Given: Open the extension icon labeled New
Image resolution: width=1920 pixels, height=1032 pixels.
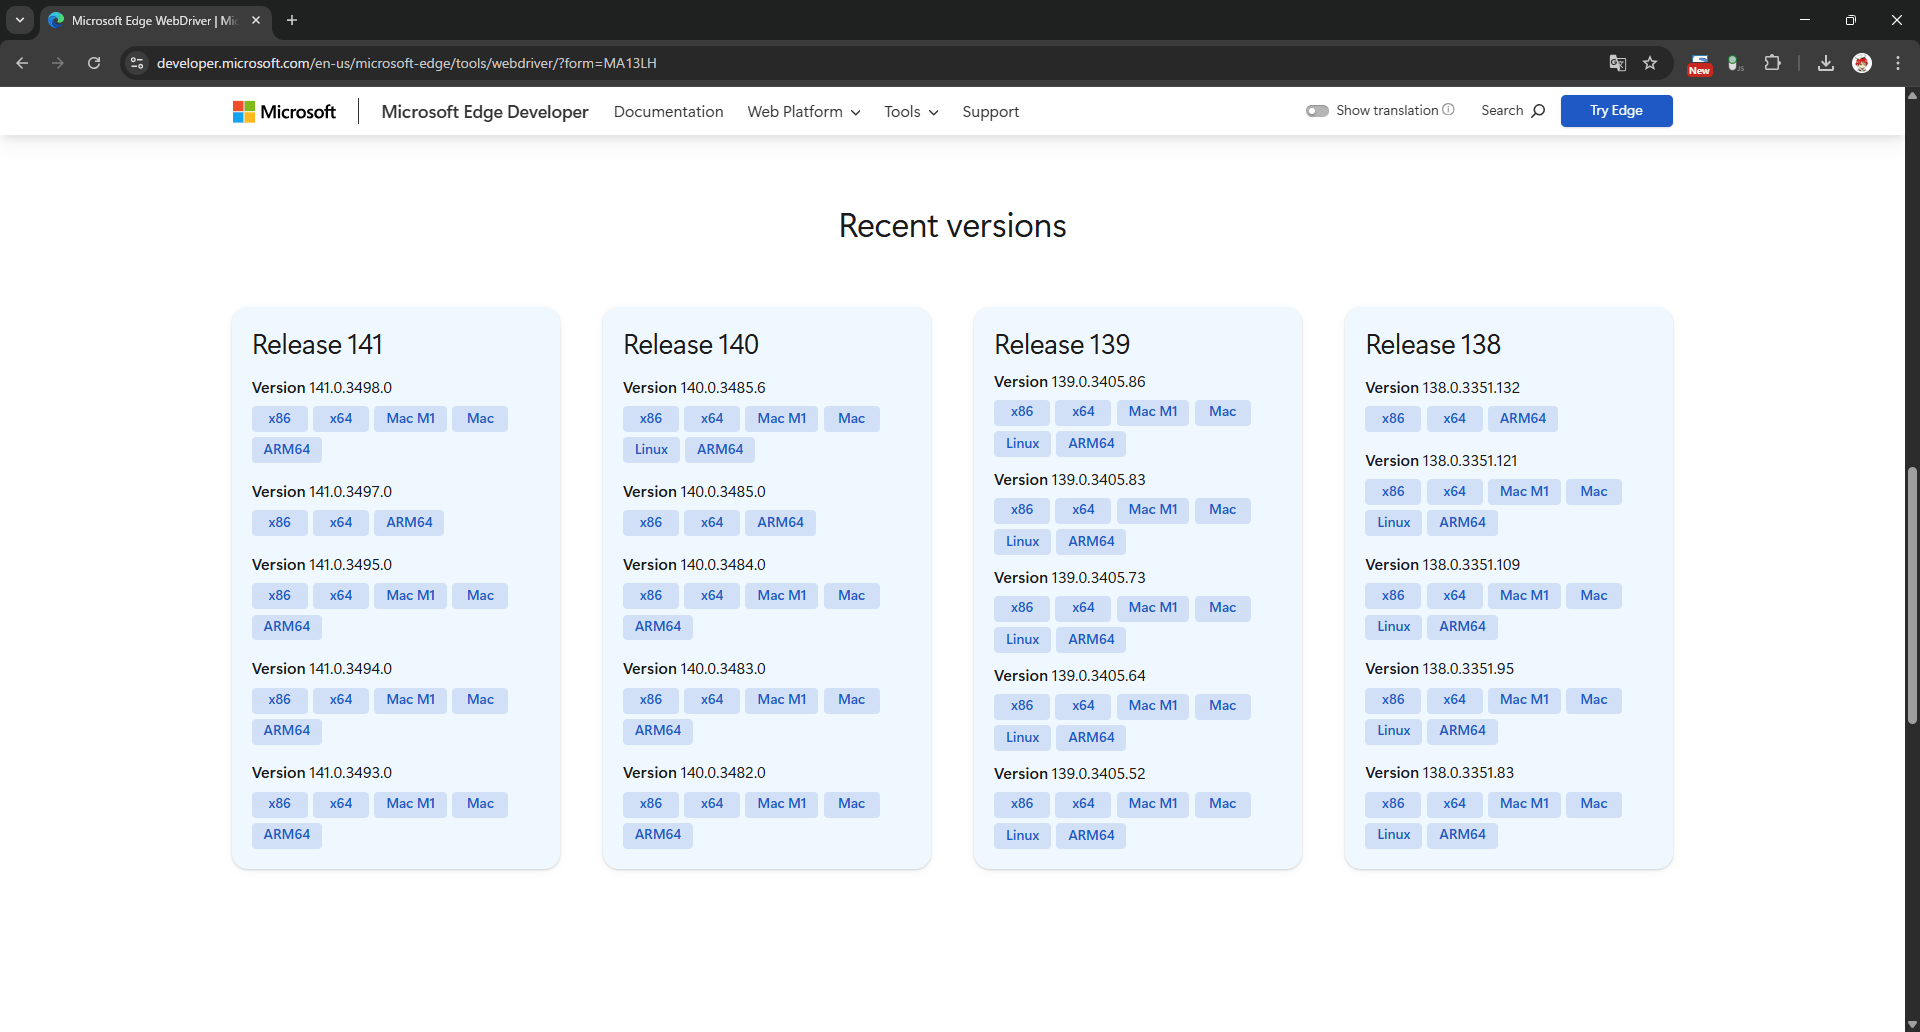Looking at the screenshot, I should (x=1699, y=64).
